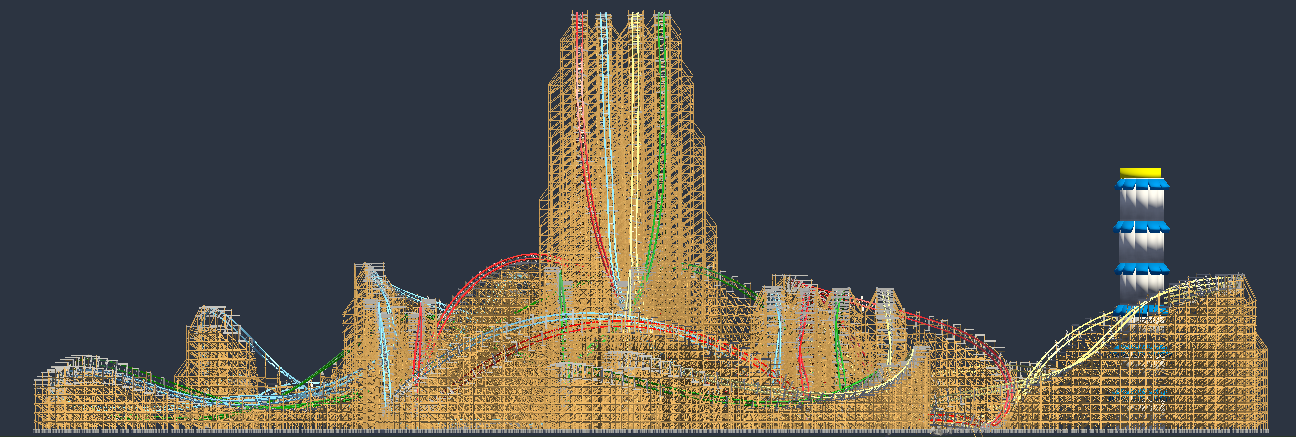The image size is (1296, 437).
Task: Select the small isolated hill peak on the left
Action: [x=211, y=312]
